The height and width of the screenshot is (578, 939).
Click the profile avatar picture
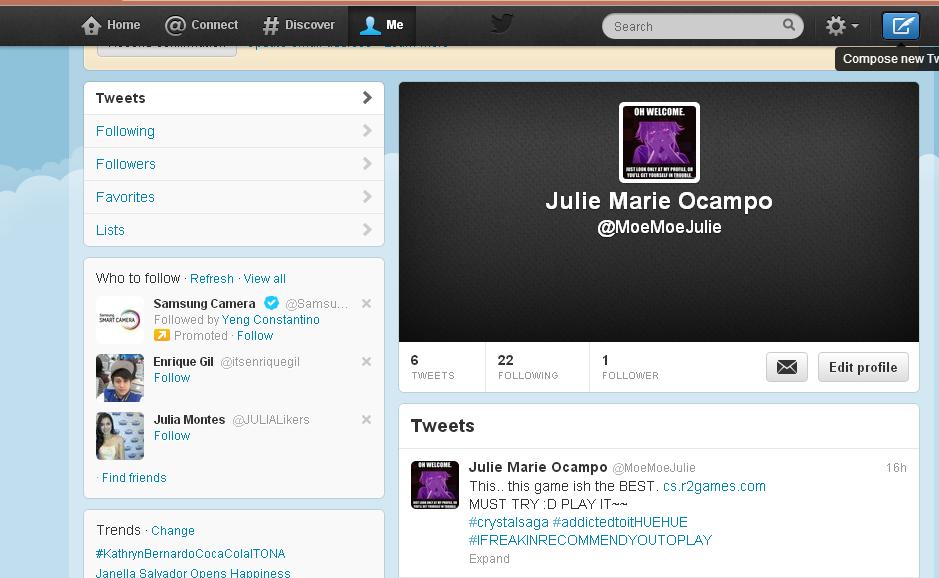pos(659,142)
